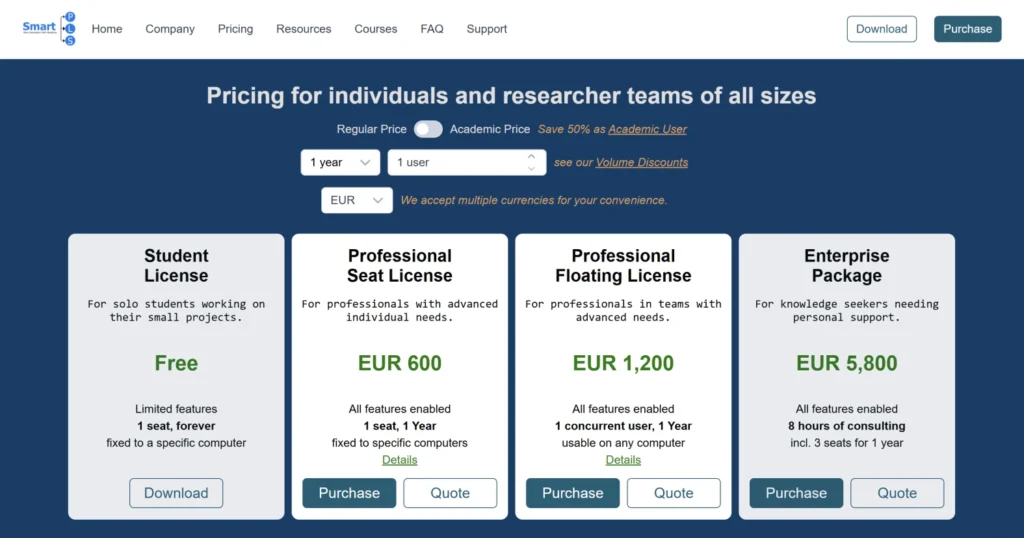Click the 'EUR 5,800' price text

point(846,363)
